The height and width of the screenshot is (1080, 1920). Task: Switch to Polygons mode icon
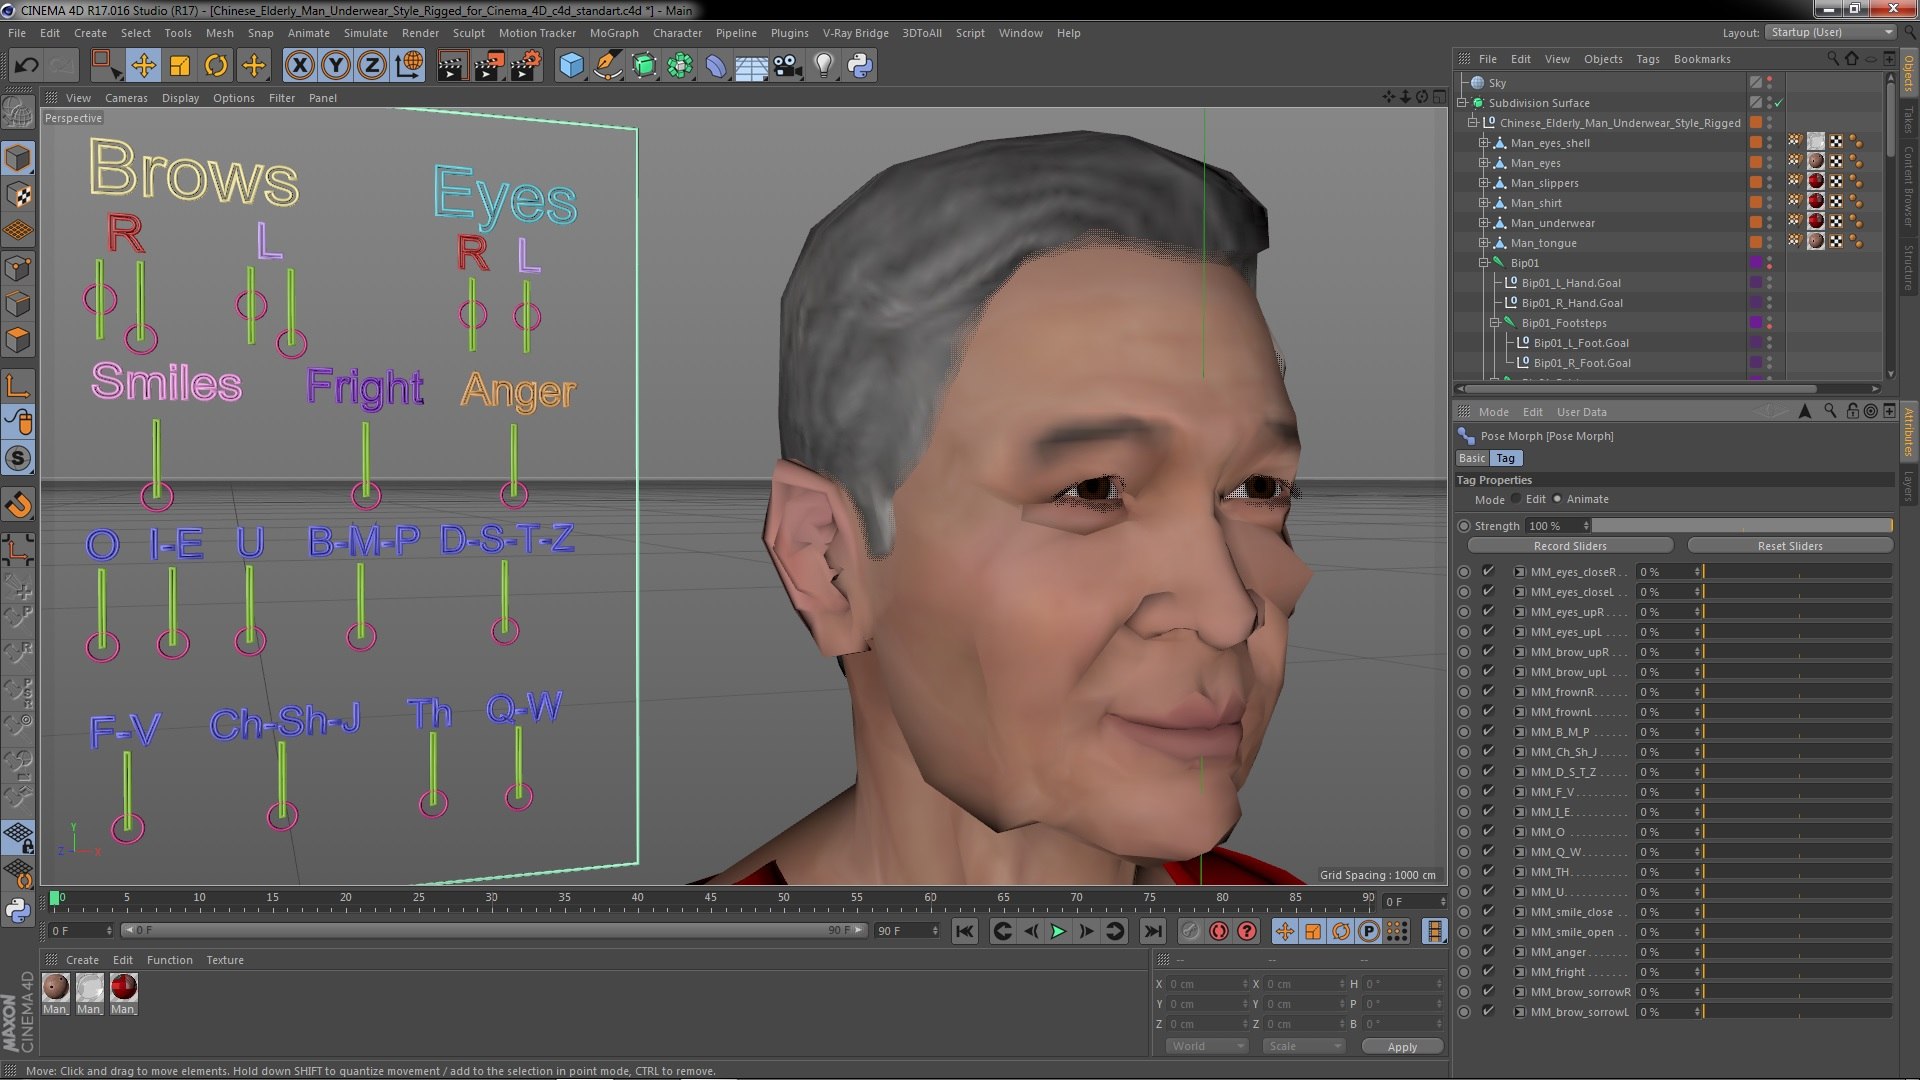point(18,340)
